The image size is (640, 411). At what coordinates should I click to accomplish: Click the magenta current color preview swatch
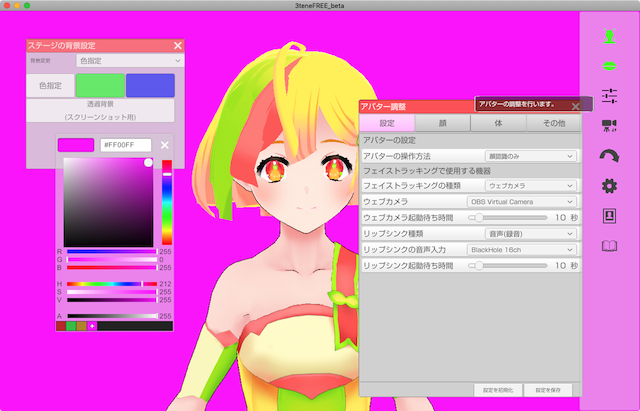(76, 145)
